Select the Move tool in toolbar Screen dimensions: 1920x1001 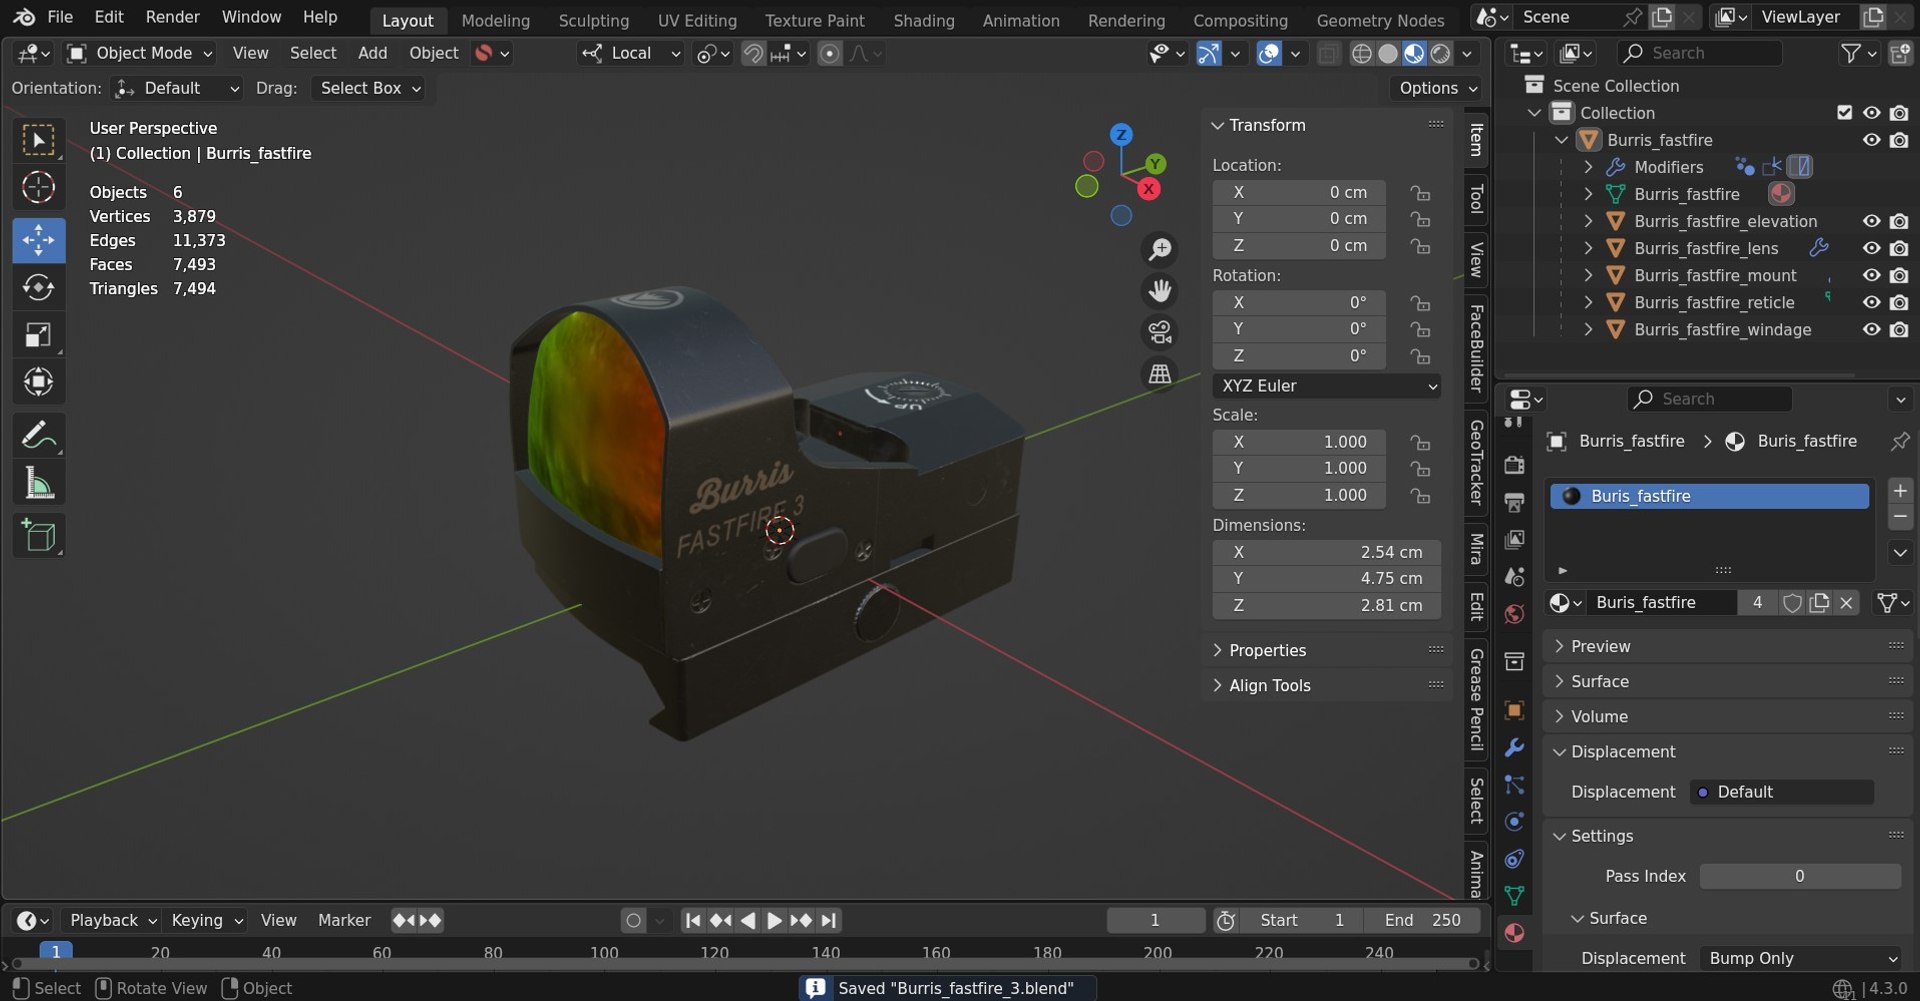(x=38, y=240)
